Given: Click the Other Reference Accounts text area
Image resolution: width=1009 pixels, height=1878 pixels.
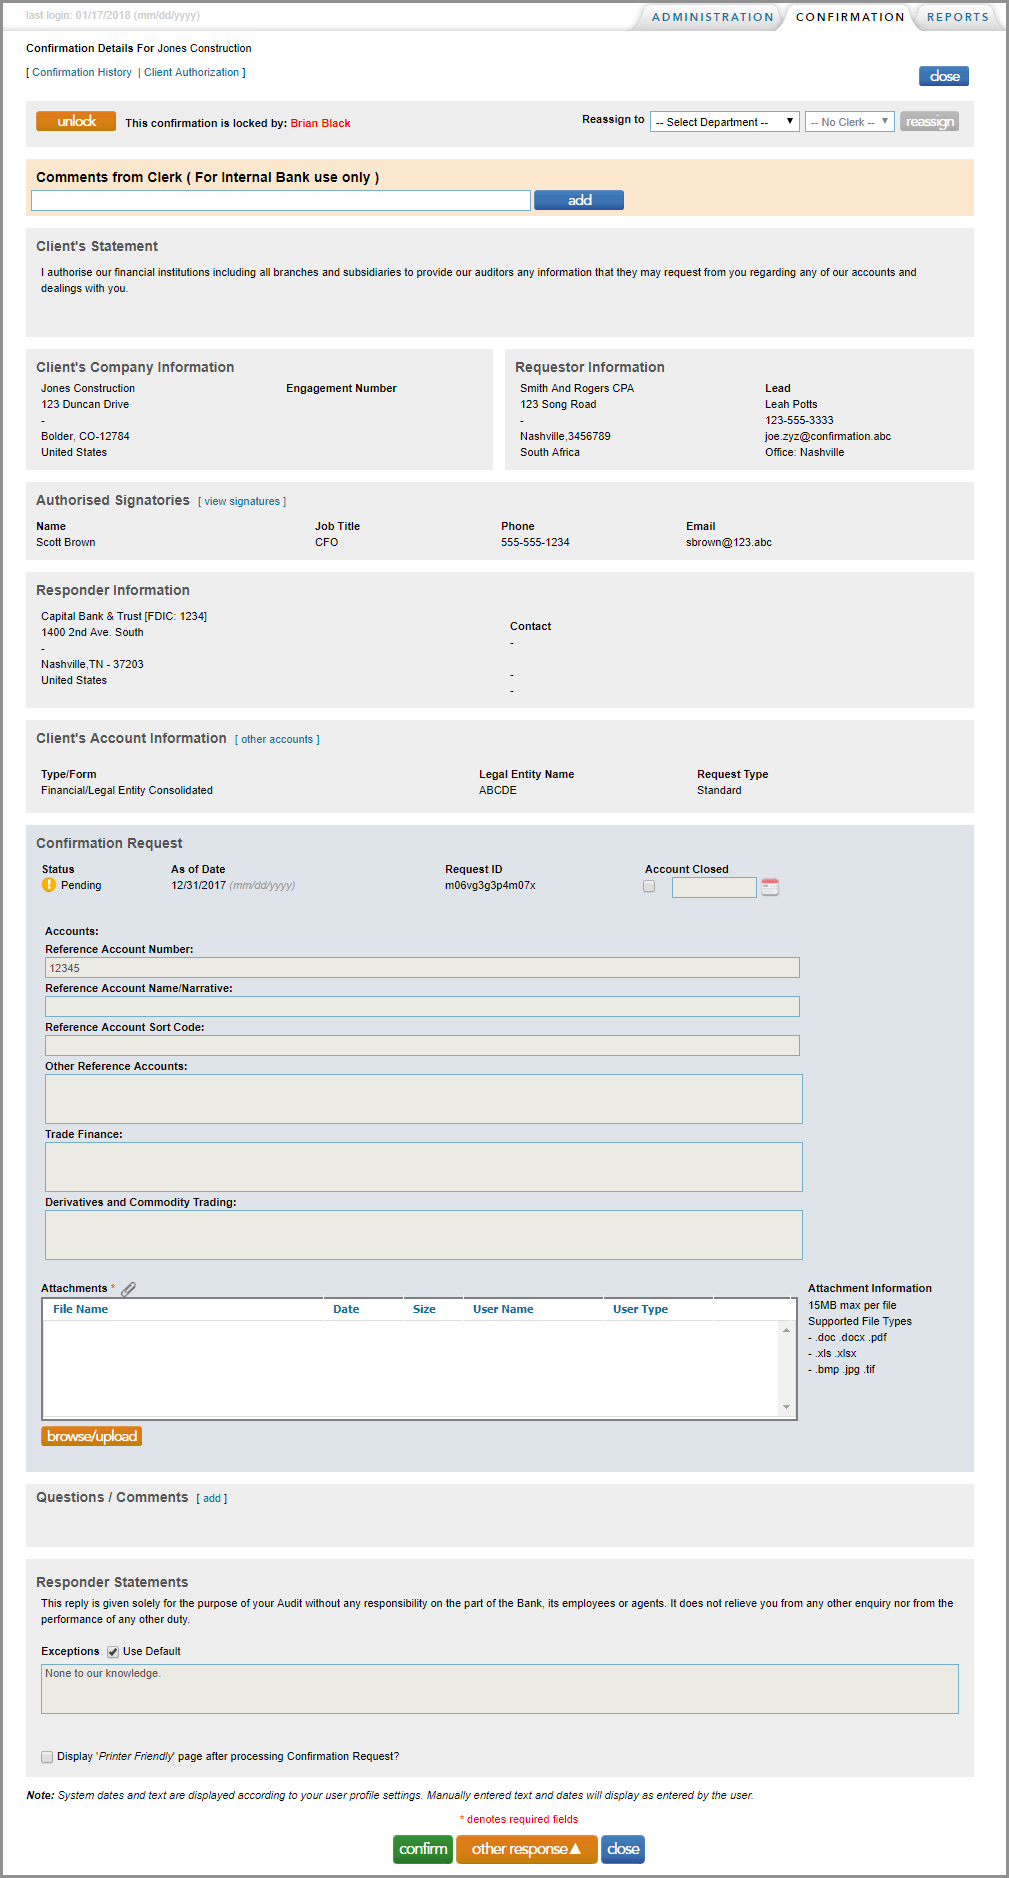Looking at the screenshot, I should [x=424, y=1099].
